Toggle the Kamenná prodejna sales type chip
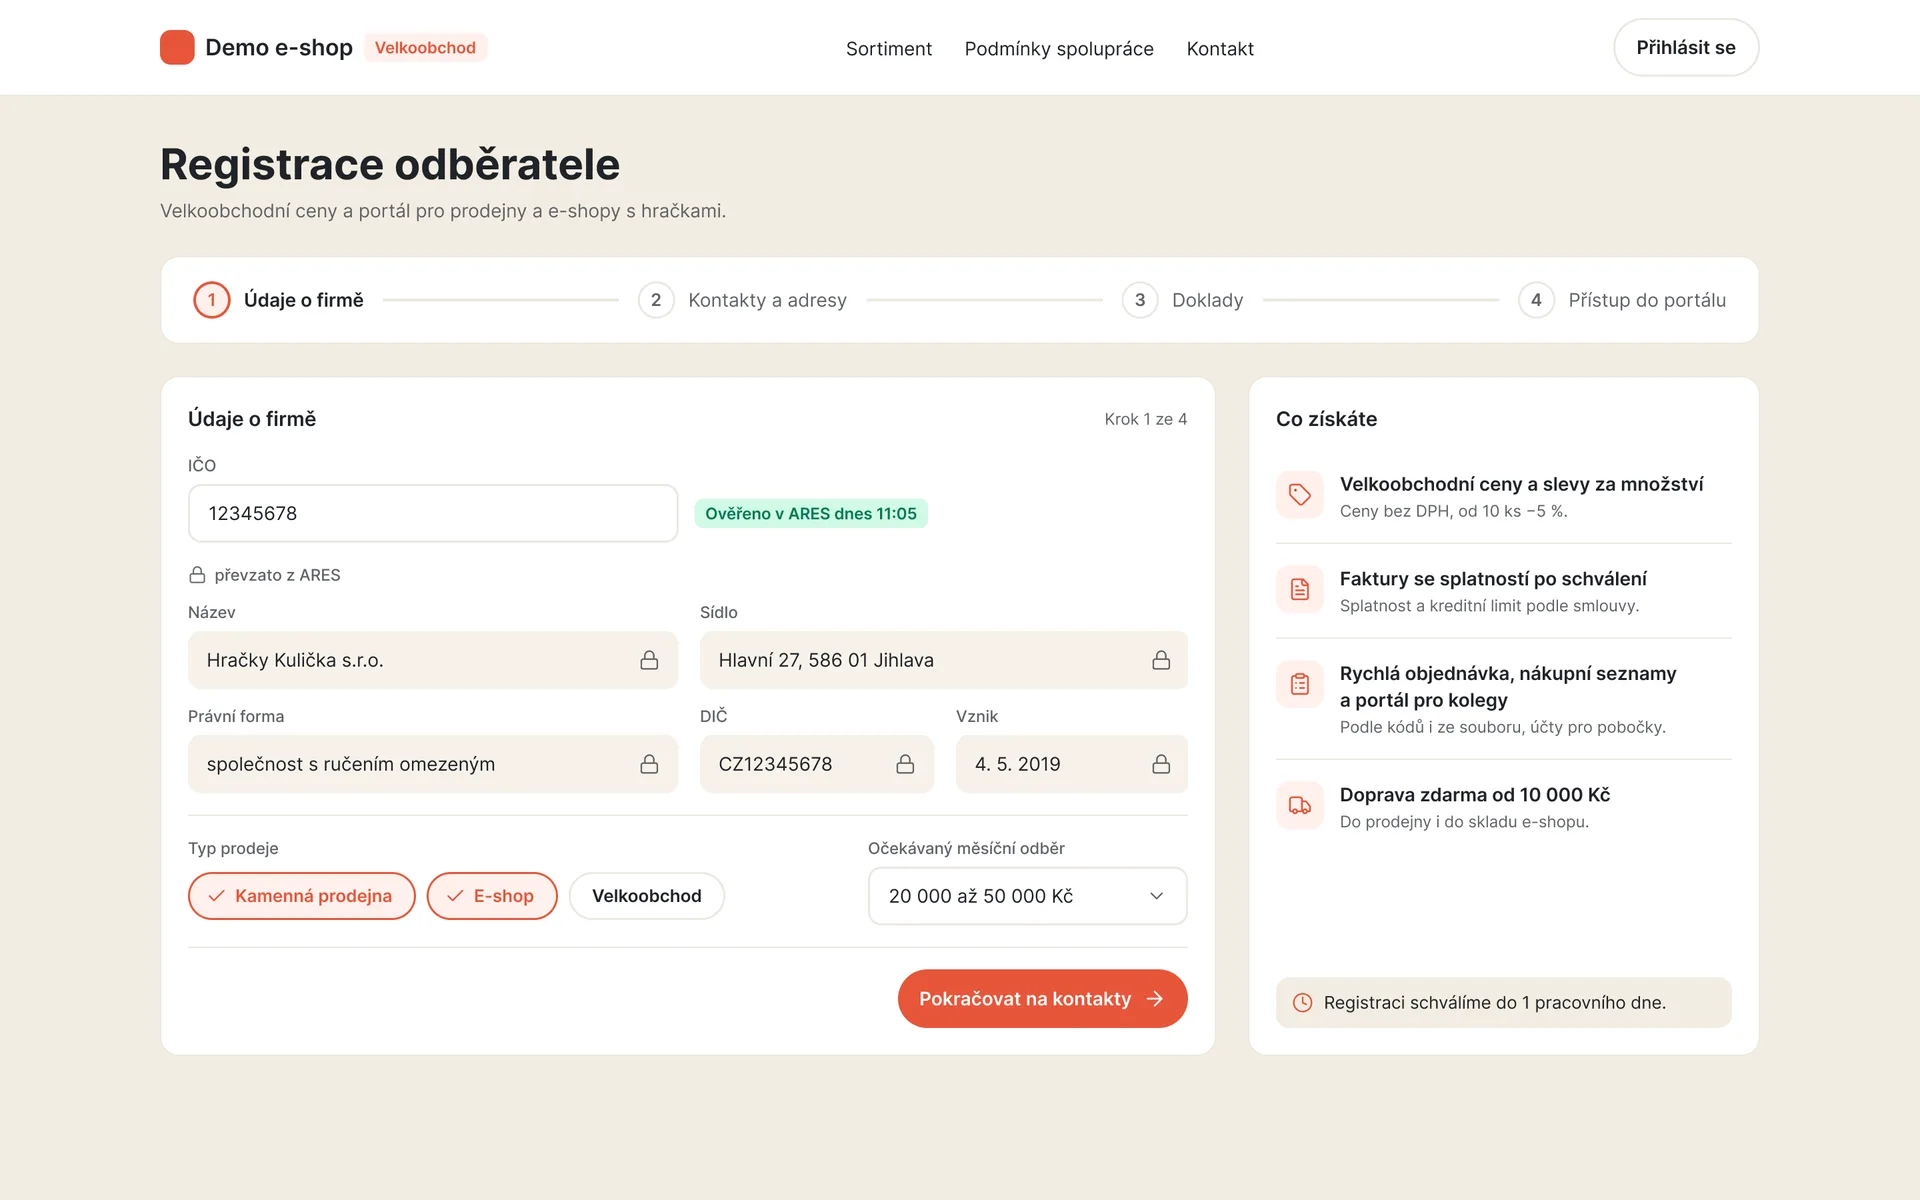This screenshot has width=1920, height=1200. (301, 896)
